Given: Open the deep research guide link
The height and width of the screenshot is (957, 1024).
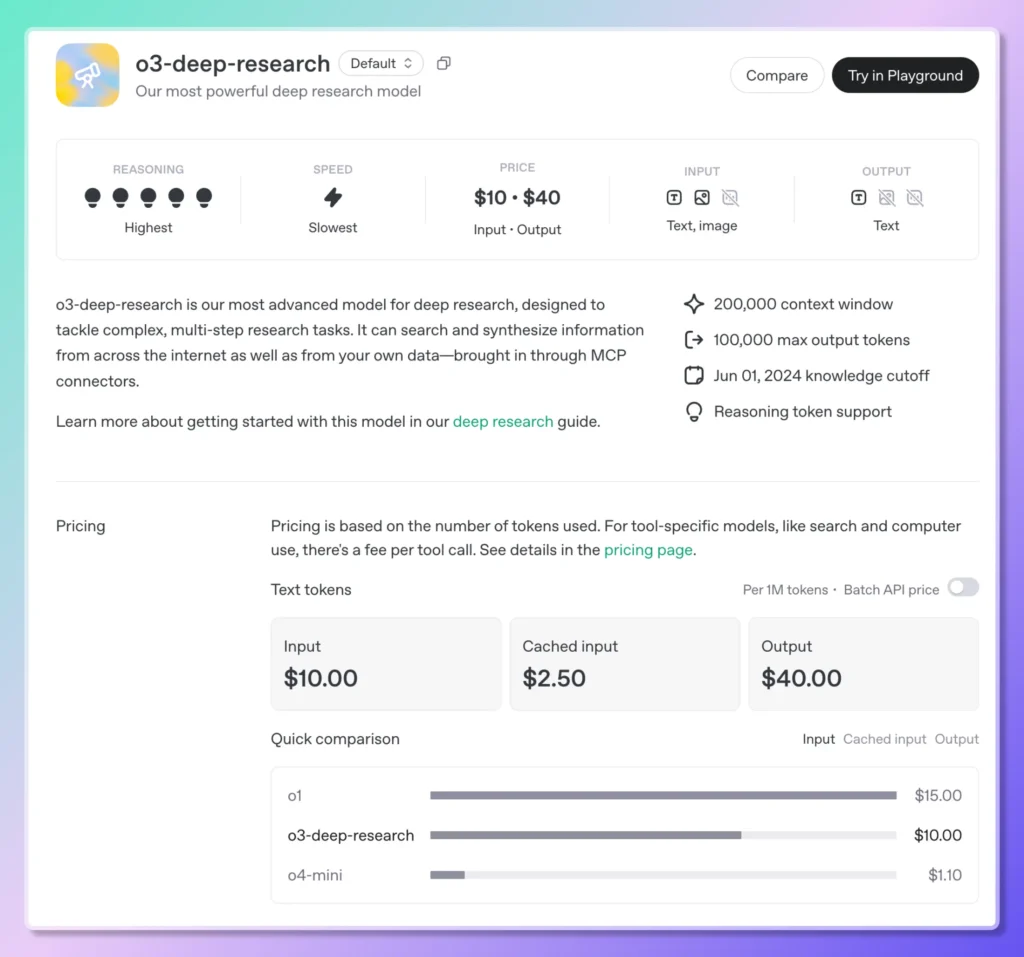Looking at the screenshot, I should coord(502,422).
